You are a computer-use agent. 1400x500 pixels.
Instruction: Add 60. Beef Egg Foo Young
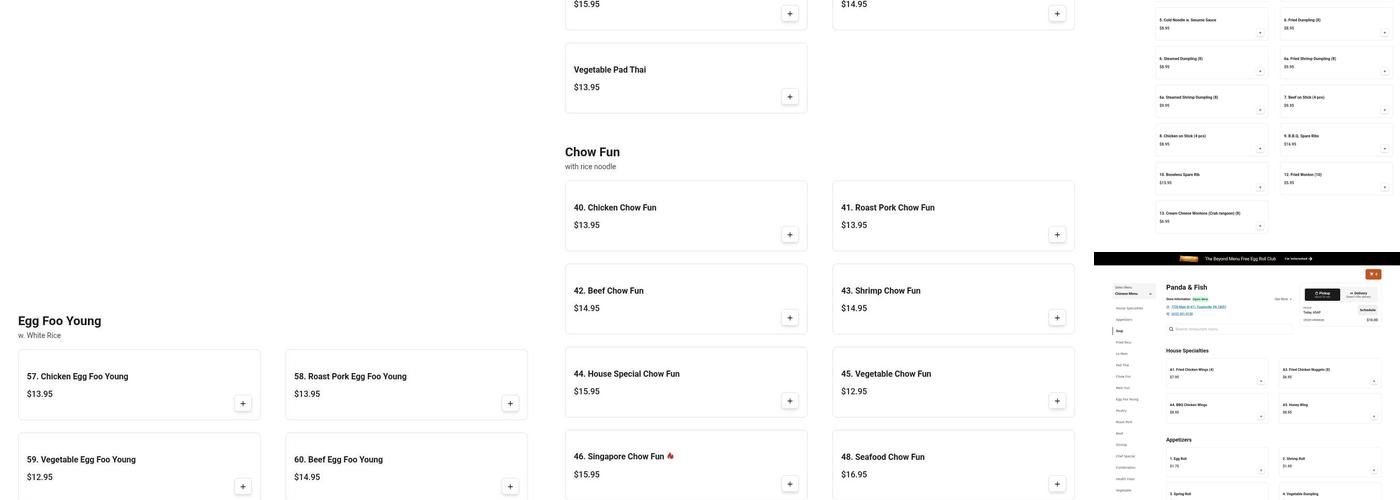point(510,487)
